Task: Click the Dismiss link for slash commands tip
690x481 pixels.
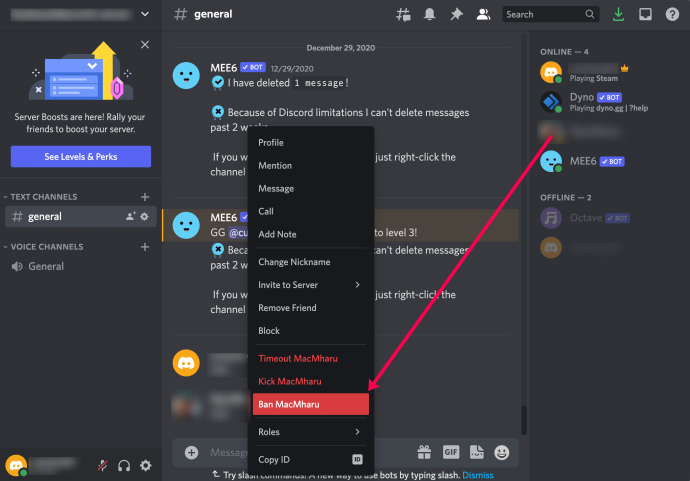Action: pyautogui.click(x=478, y=475)
